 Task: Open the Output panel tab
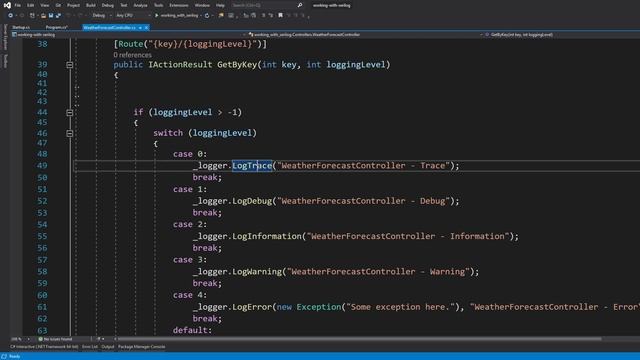[x=108, y=347]
